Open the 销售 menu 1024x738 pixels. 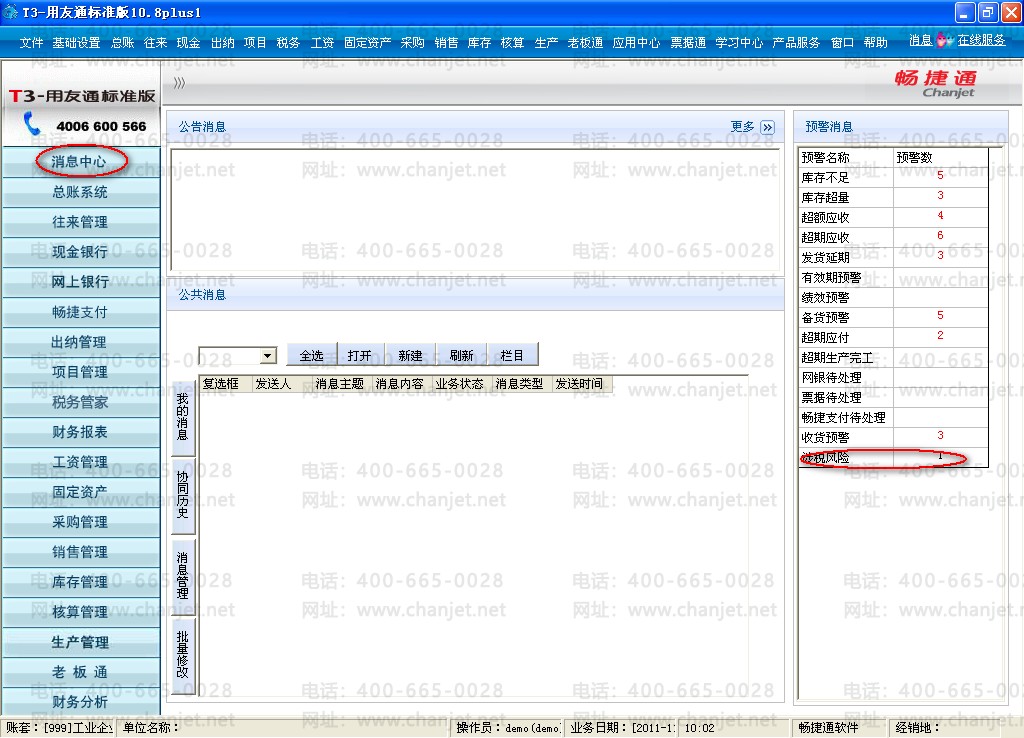click(446, 42)
